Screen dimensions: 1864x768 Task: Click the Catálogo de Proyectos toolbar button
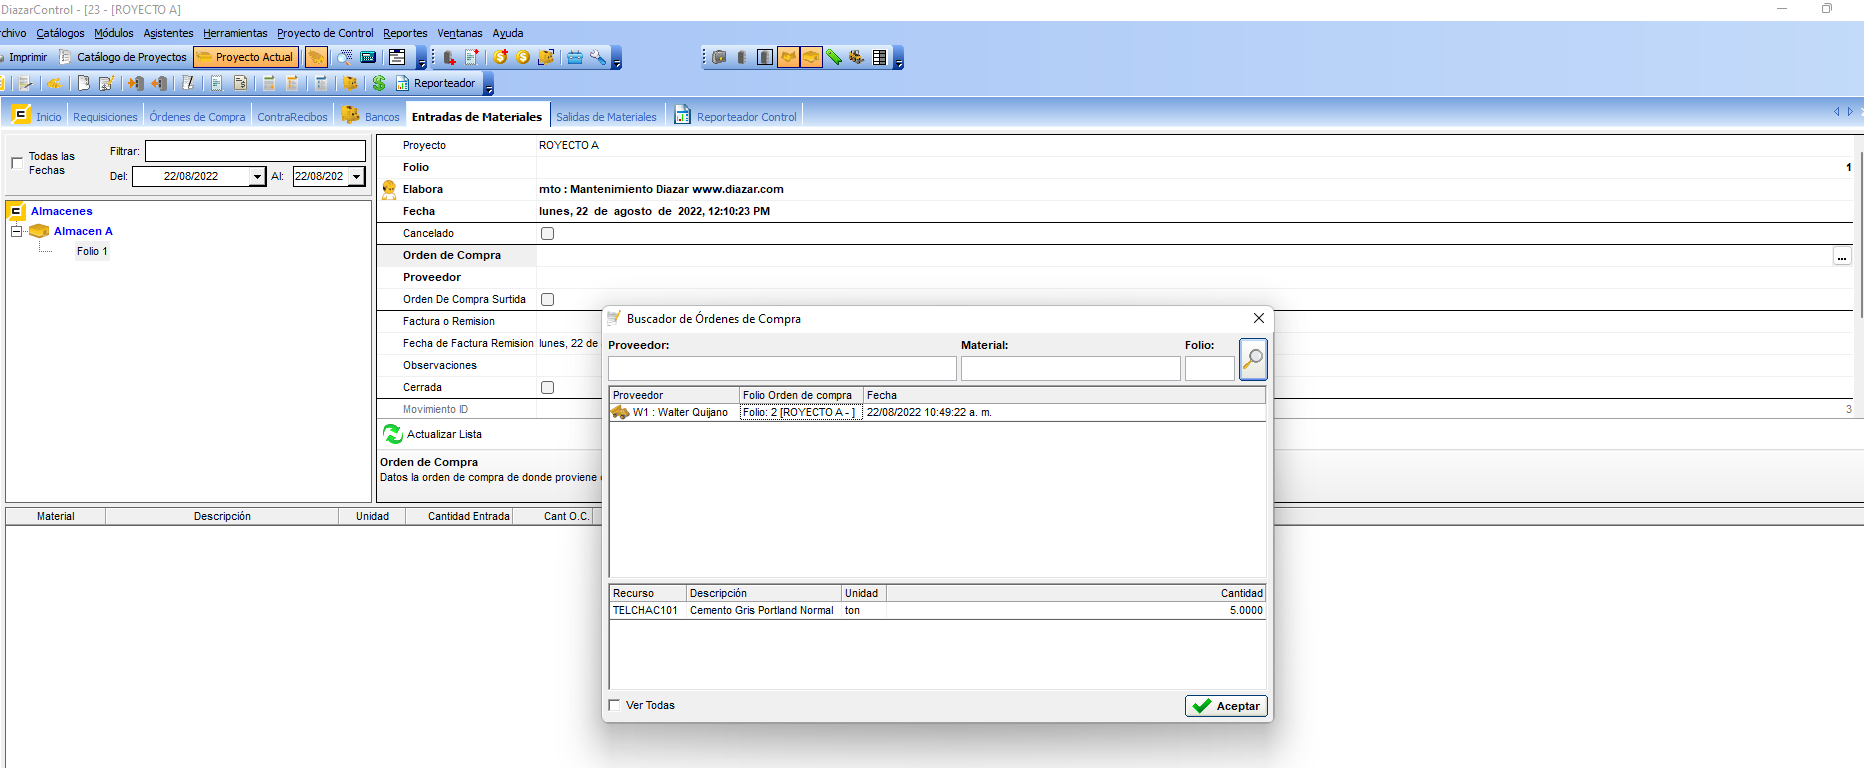pyautogui.click(x=123, y=57)
